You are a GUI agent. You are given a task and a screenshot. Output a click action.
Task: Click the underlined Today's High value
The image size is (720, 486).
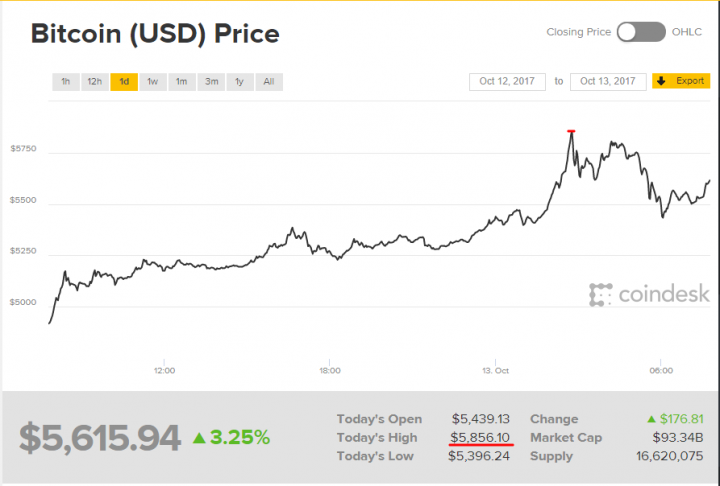coord(481,437)
